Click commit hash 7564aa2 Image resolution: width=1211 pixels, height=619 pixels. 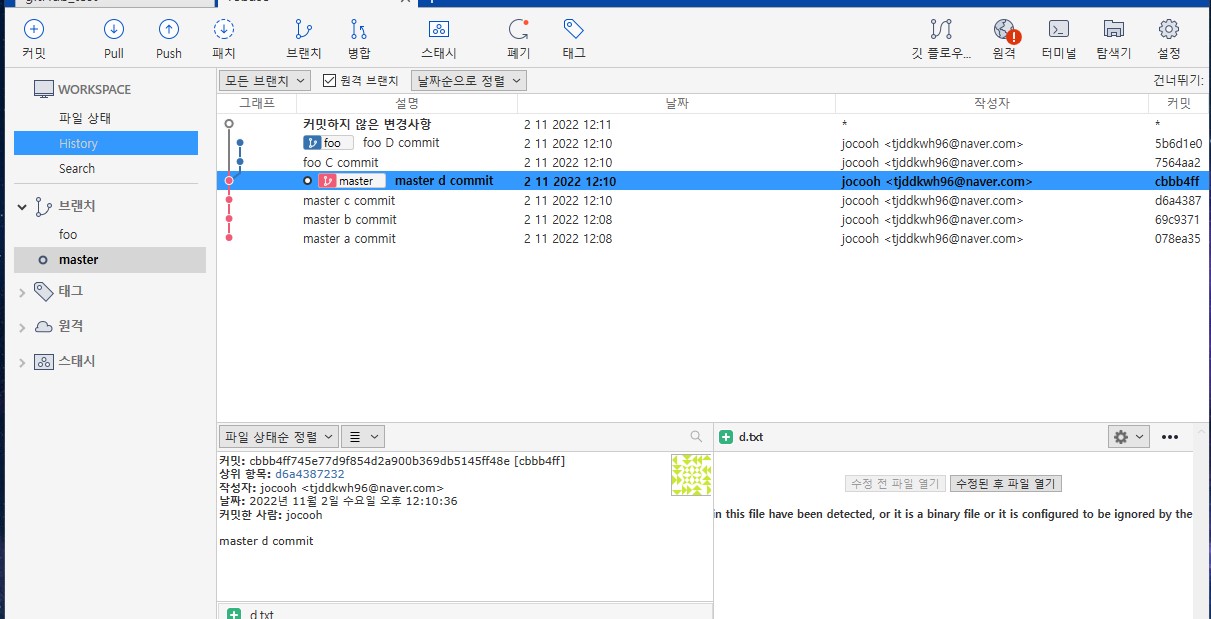tap(1178, 162)
